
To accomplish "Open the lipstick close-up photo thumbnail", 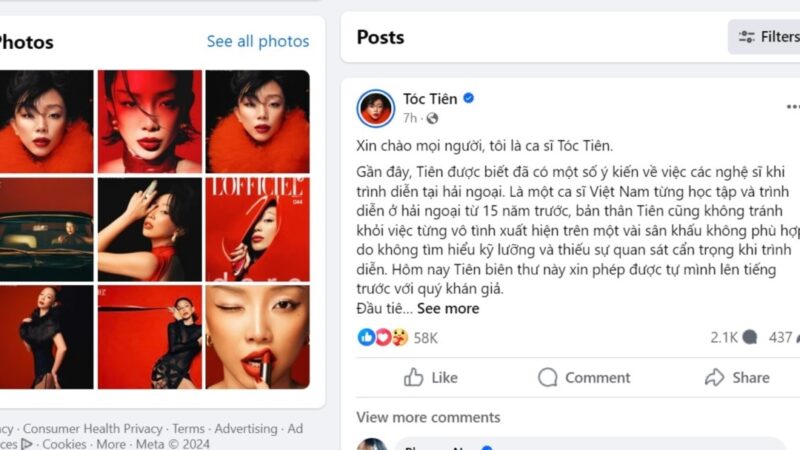I will point(258,337).
